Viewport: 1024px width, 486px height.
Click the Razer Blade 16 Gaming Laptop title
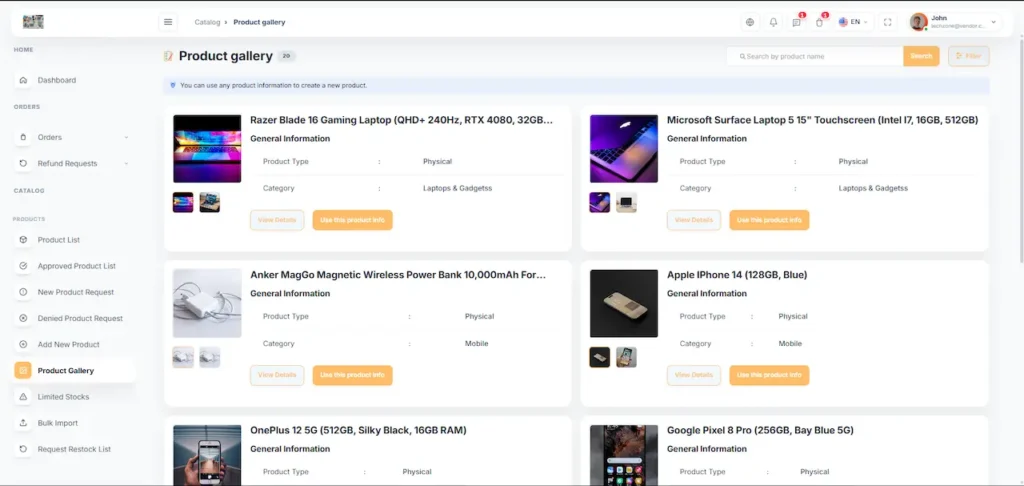tap(402, 120)
